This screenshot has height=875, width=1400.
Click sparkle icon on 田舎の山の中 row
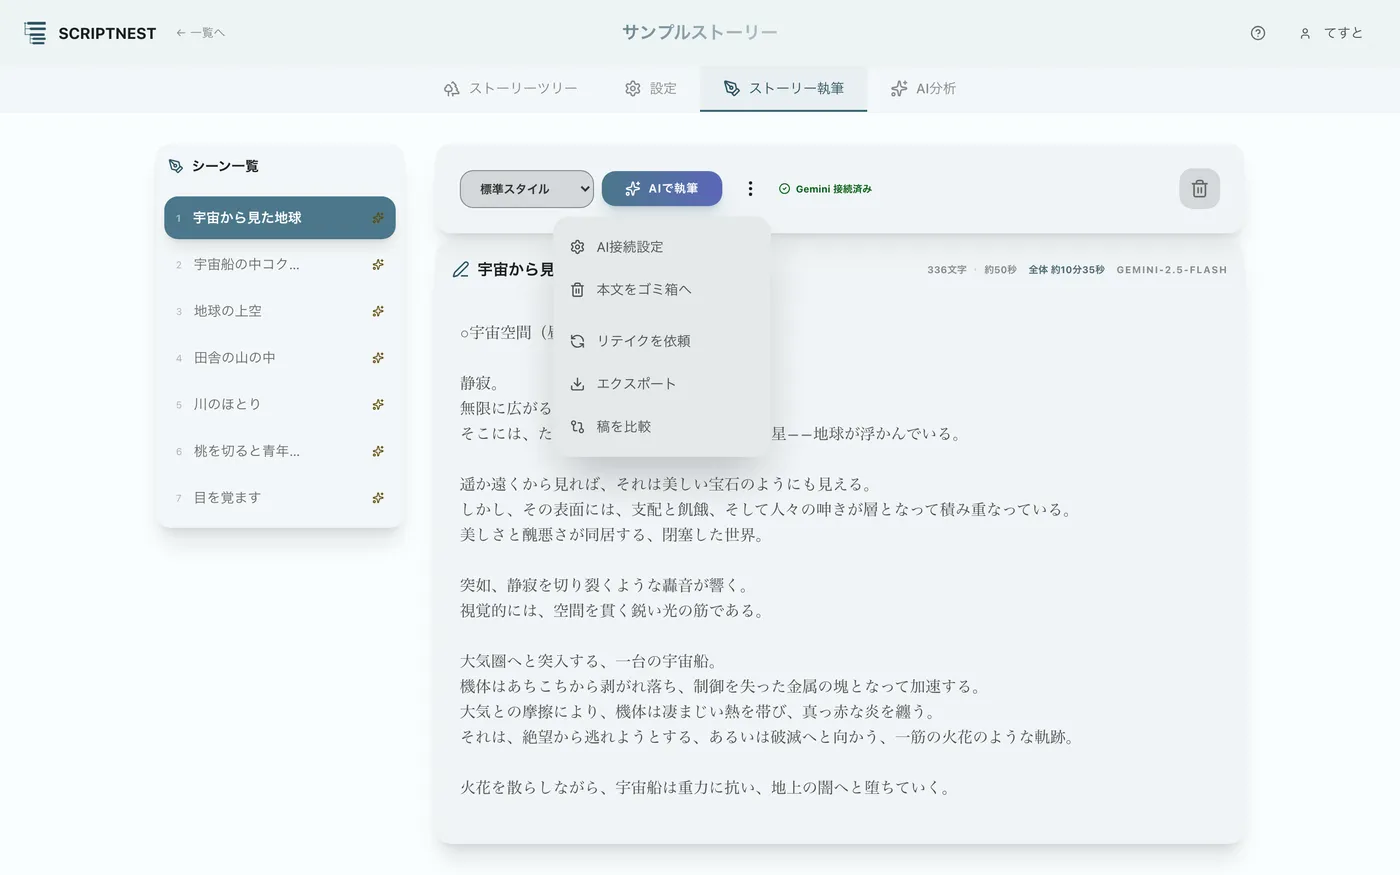click(378, 358)
